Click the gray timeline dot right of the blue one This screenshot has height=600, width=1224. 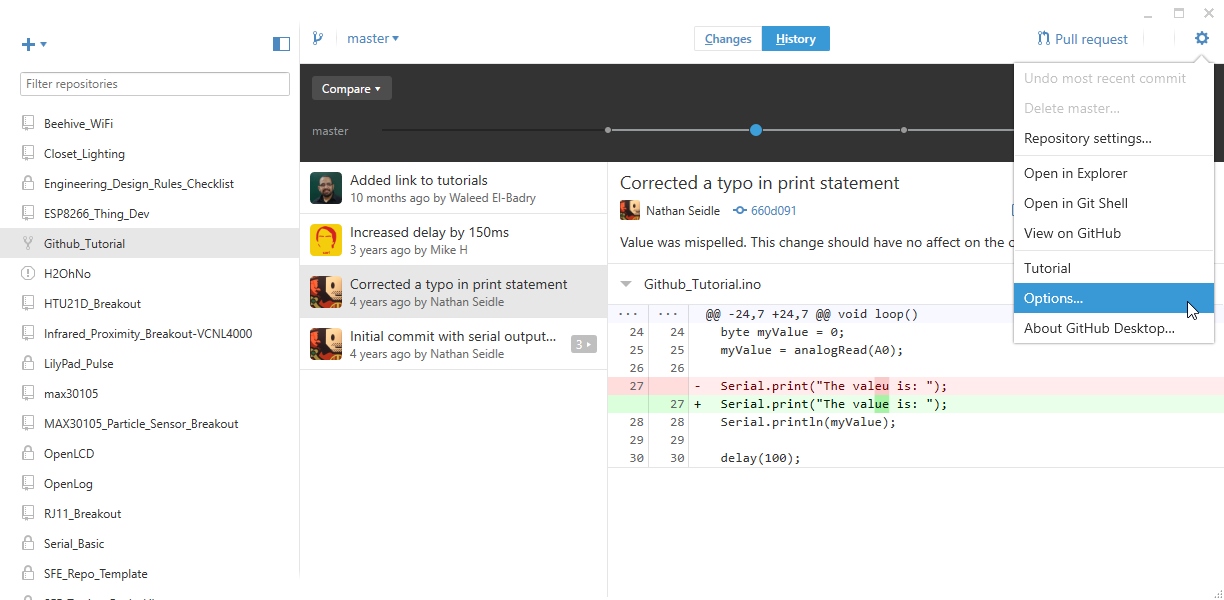[x=904, y=130]
